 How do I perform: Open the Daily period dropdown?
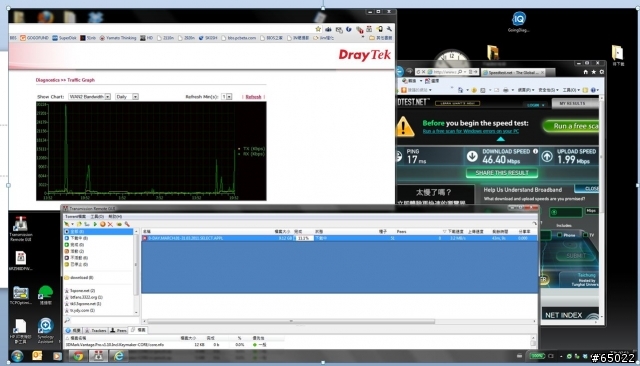tap(127, 97)
